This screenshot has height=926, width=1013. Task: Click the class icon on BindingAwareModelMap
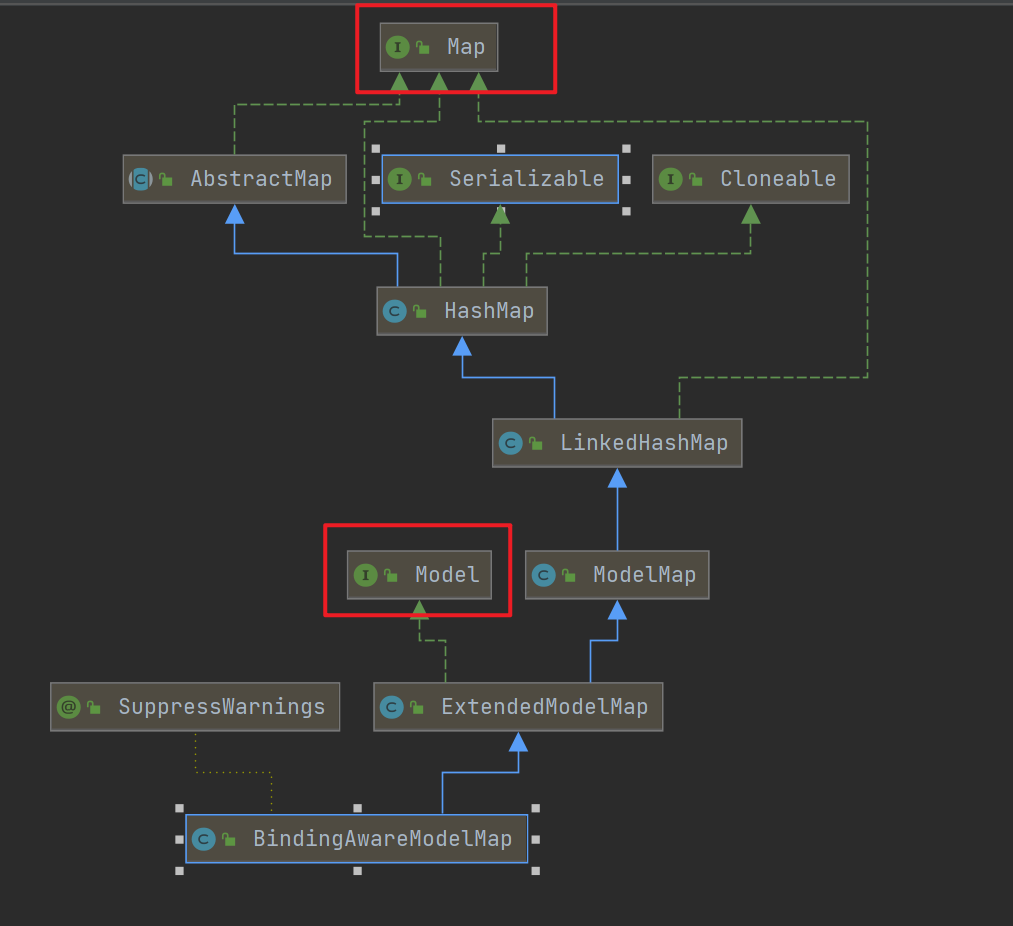203,839
